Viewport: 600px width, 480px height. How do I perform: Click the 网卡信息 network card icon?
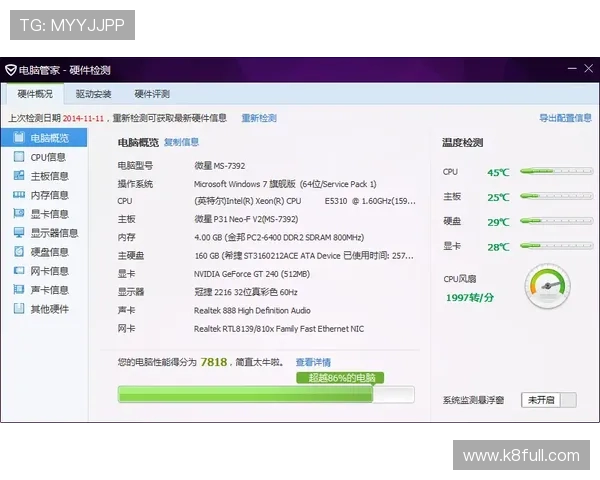tap(19, 270)
